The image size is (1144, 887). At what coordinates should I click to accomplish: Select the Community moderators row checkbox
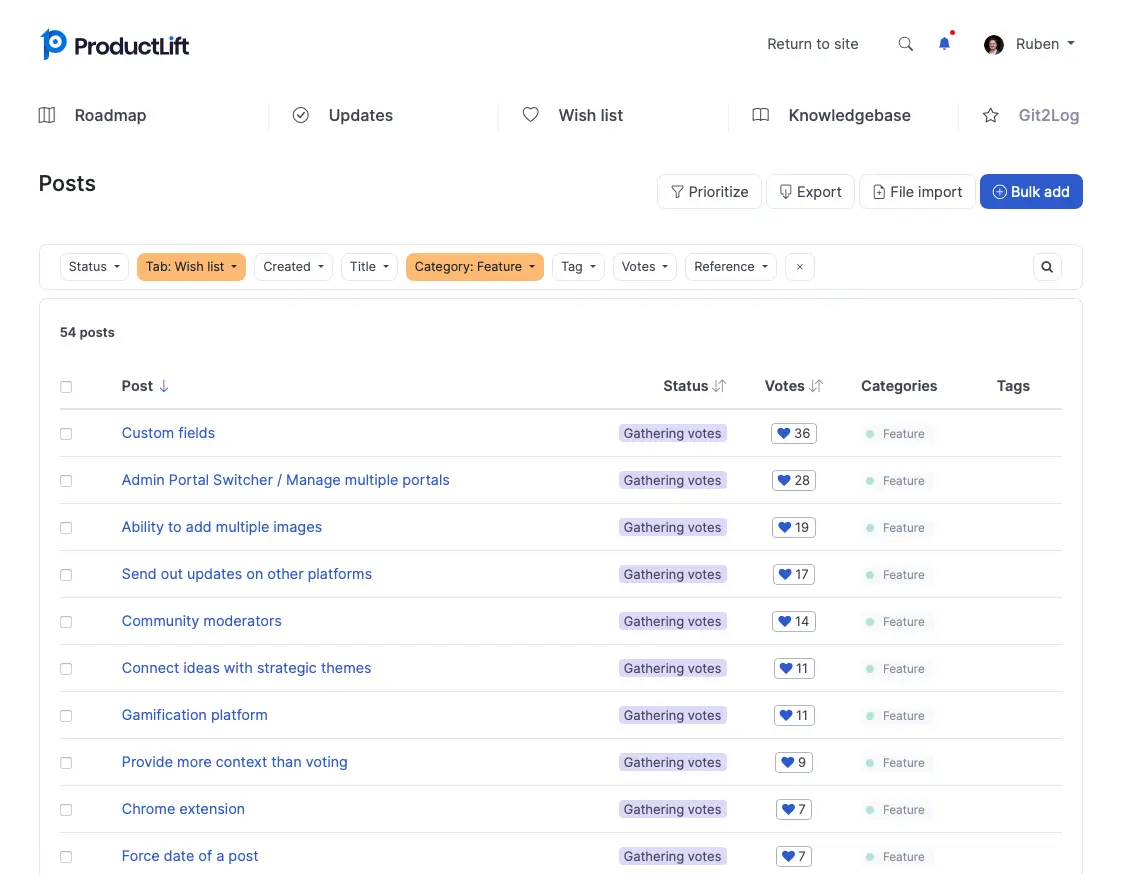66,622
